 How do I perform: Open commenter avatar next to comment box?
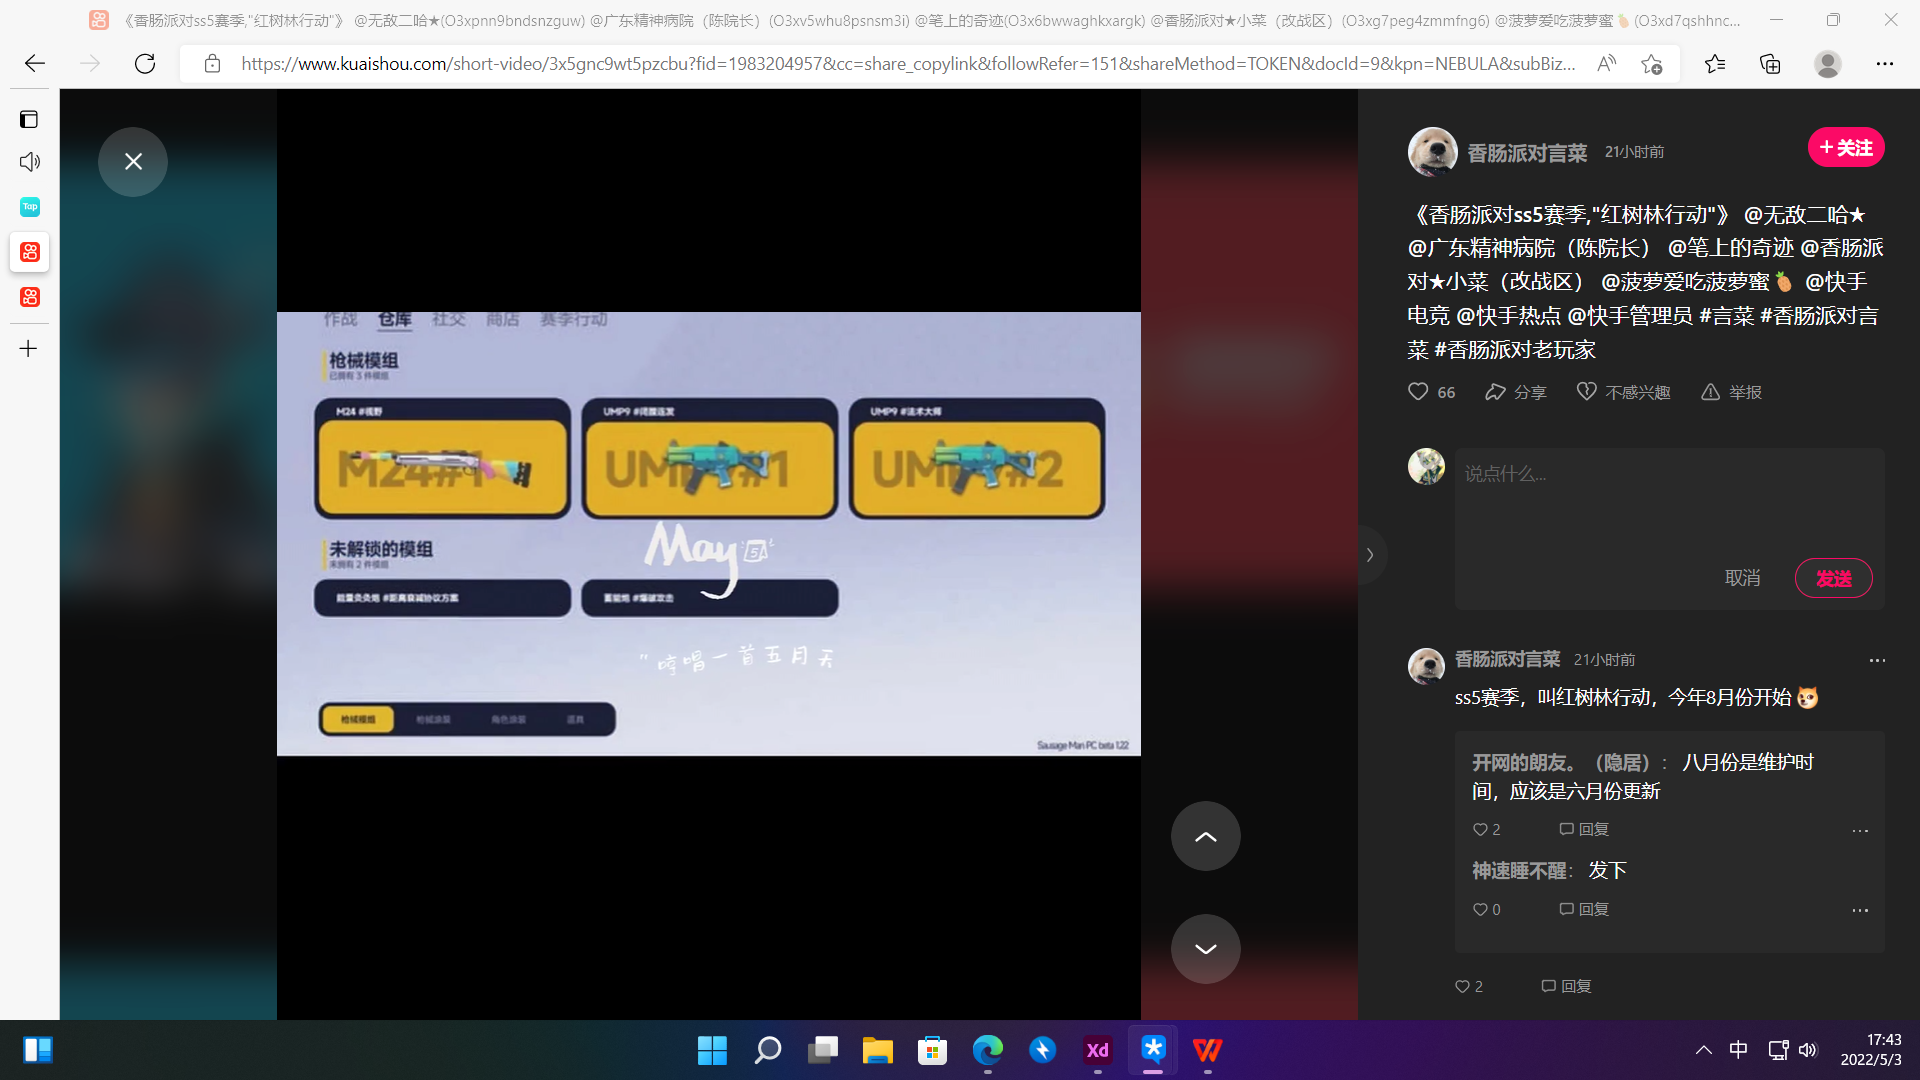1426,466
